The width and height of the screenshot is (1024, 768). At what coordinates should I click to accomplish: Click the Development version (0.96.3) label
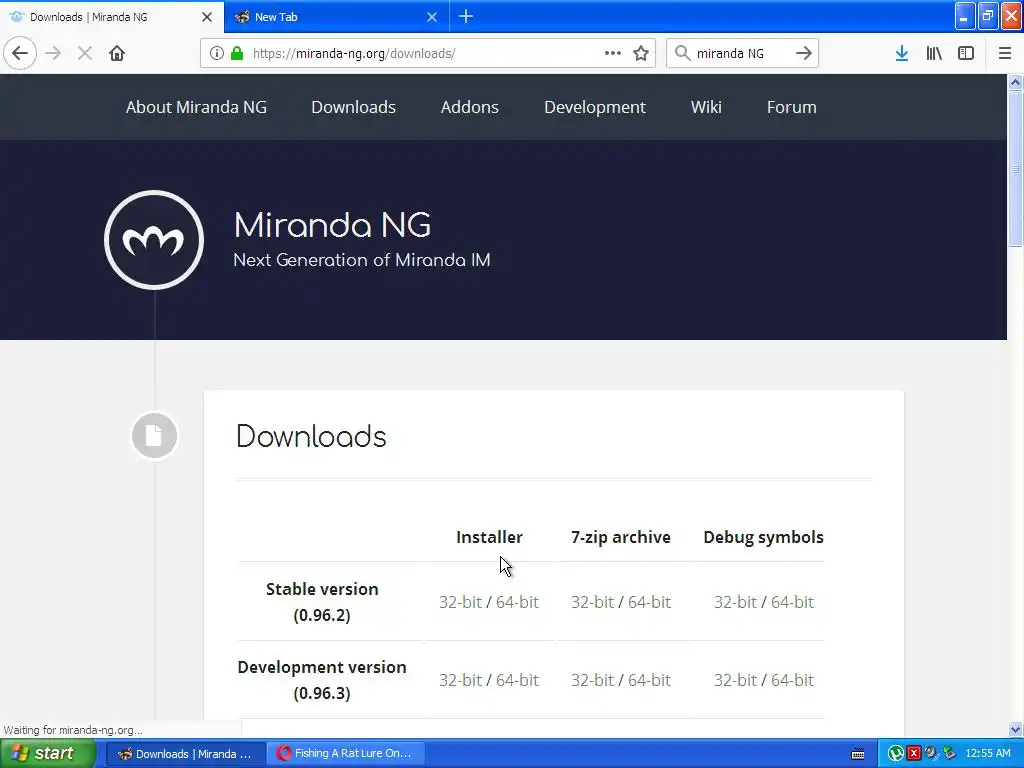pyautogui.click(x=322, y=680)
